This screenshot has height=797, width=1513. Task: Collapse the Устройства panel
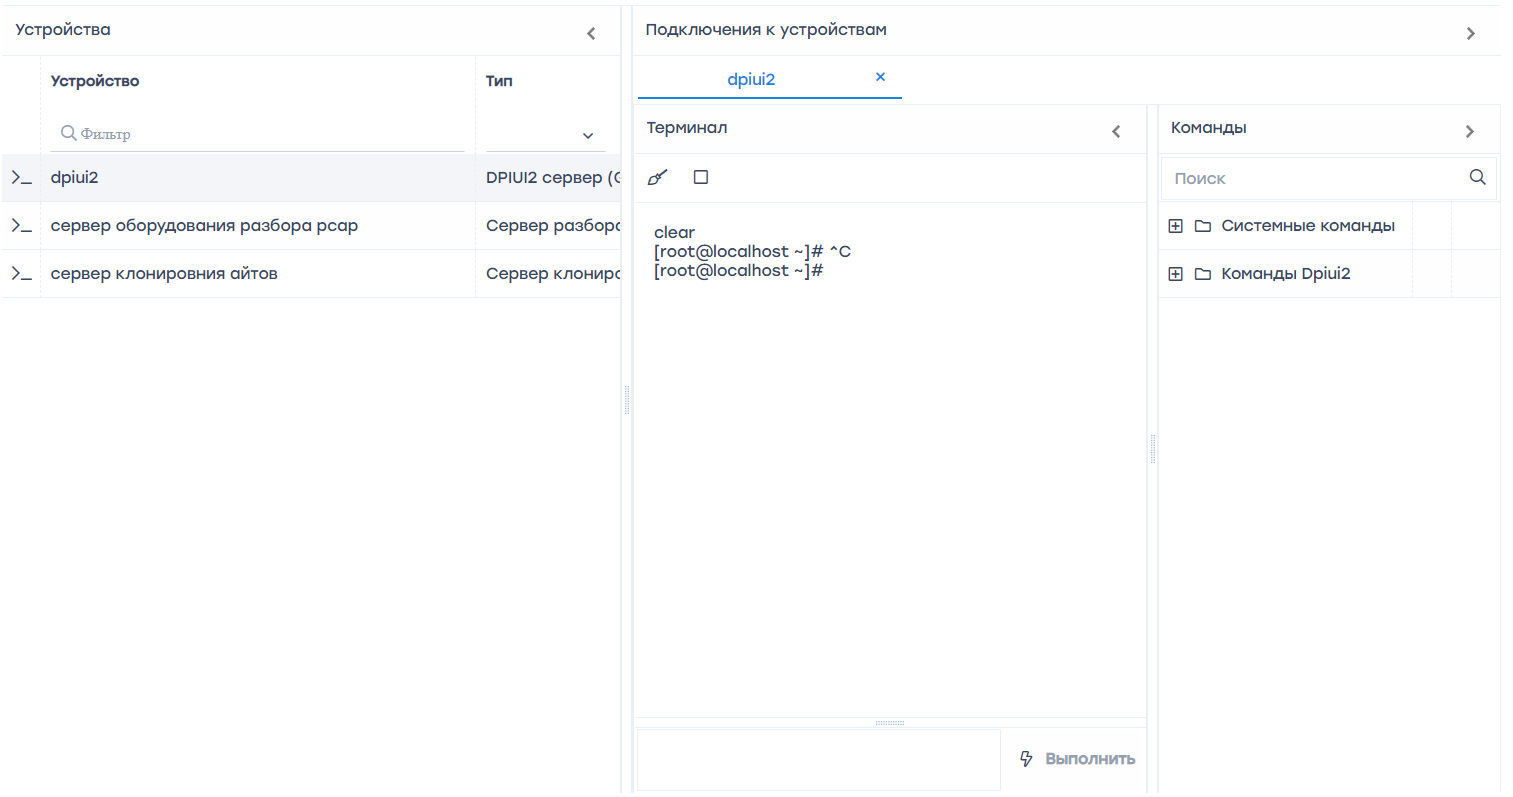pos(591,34)
